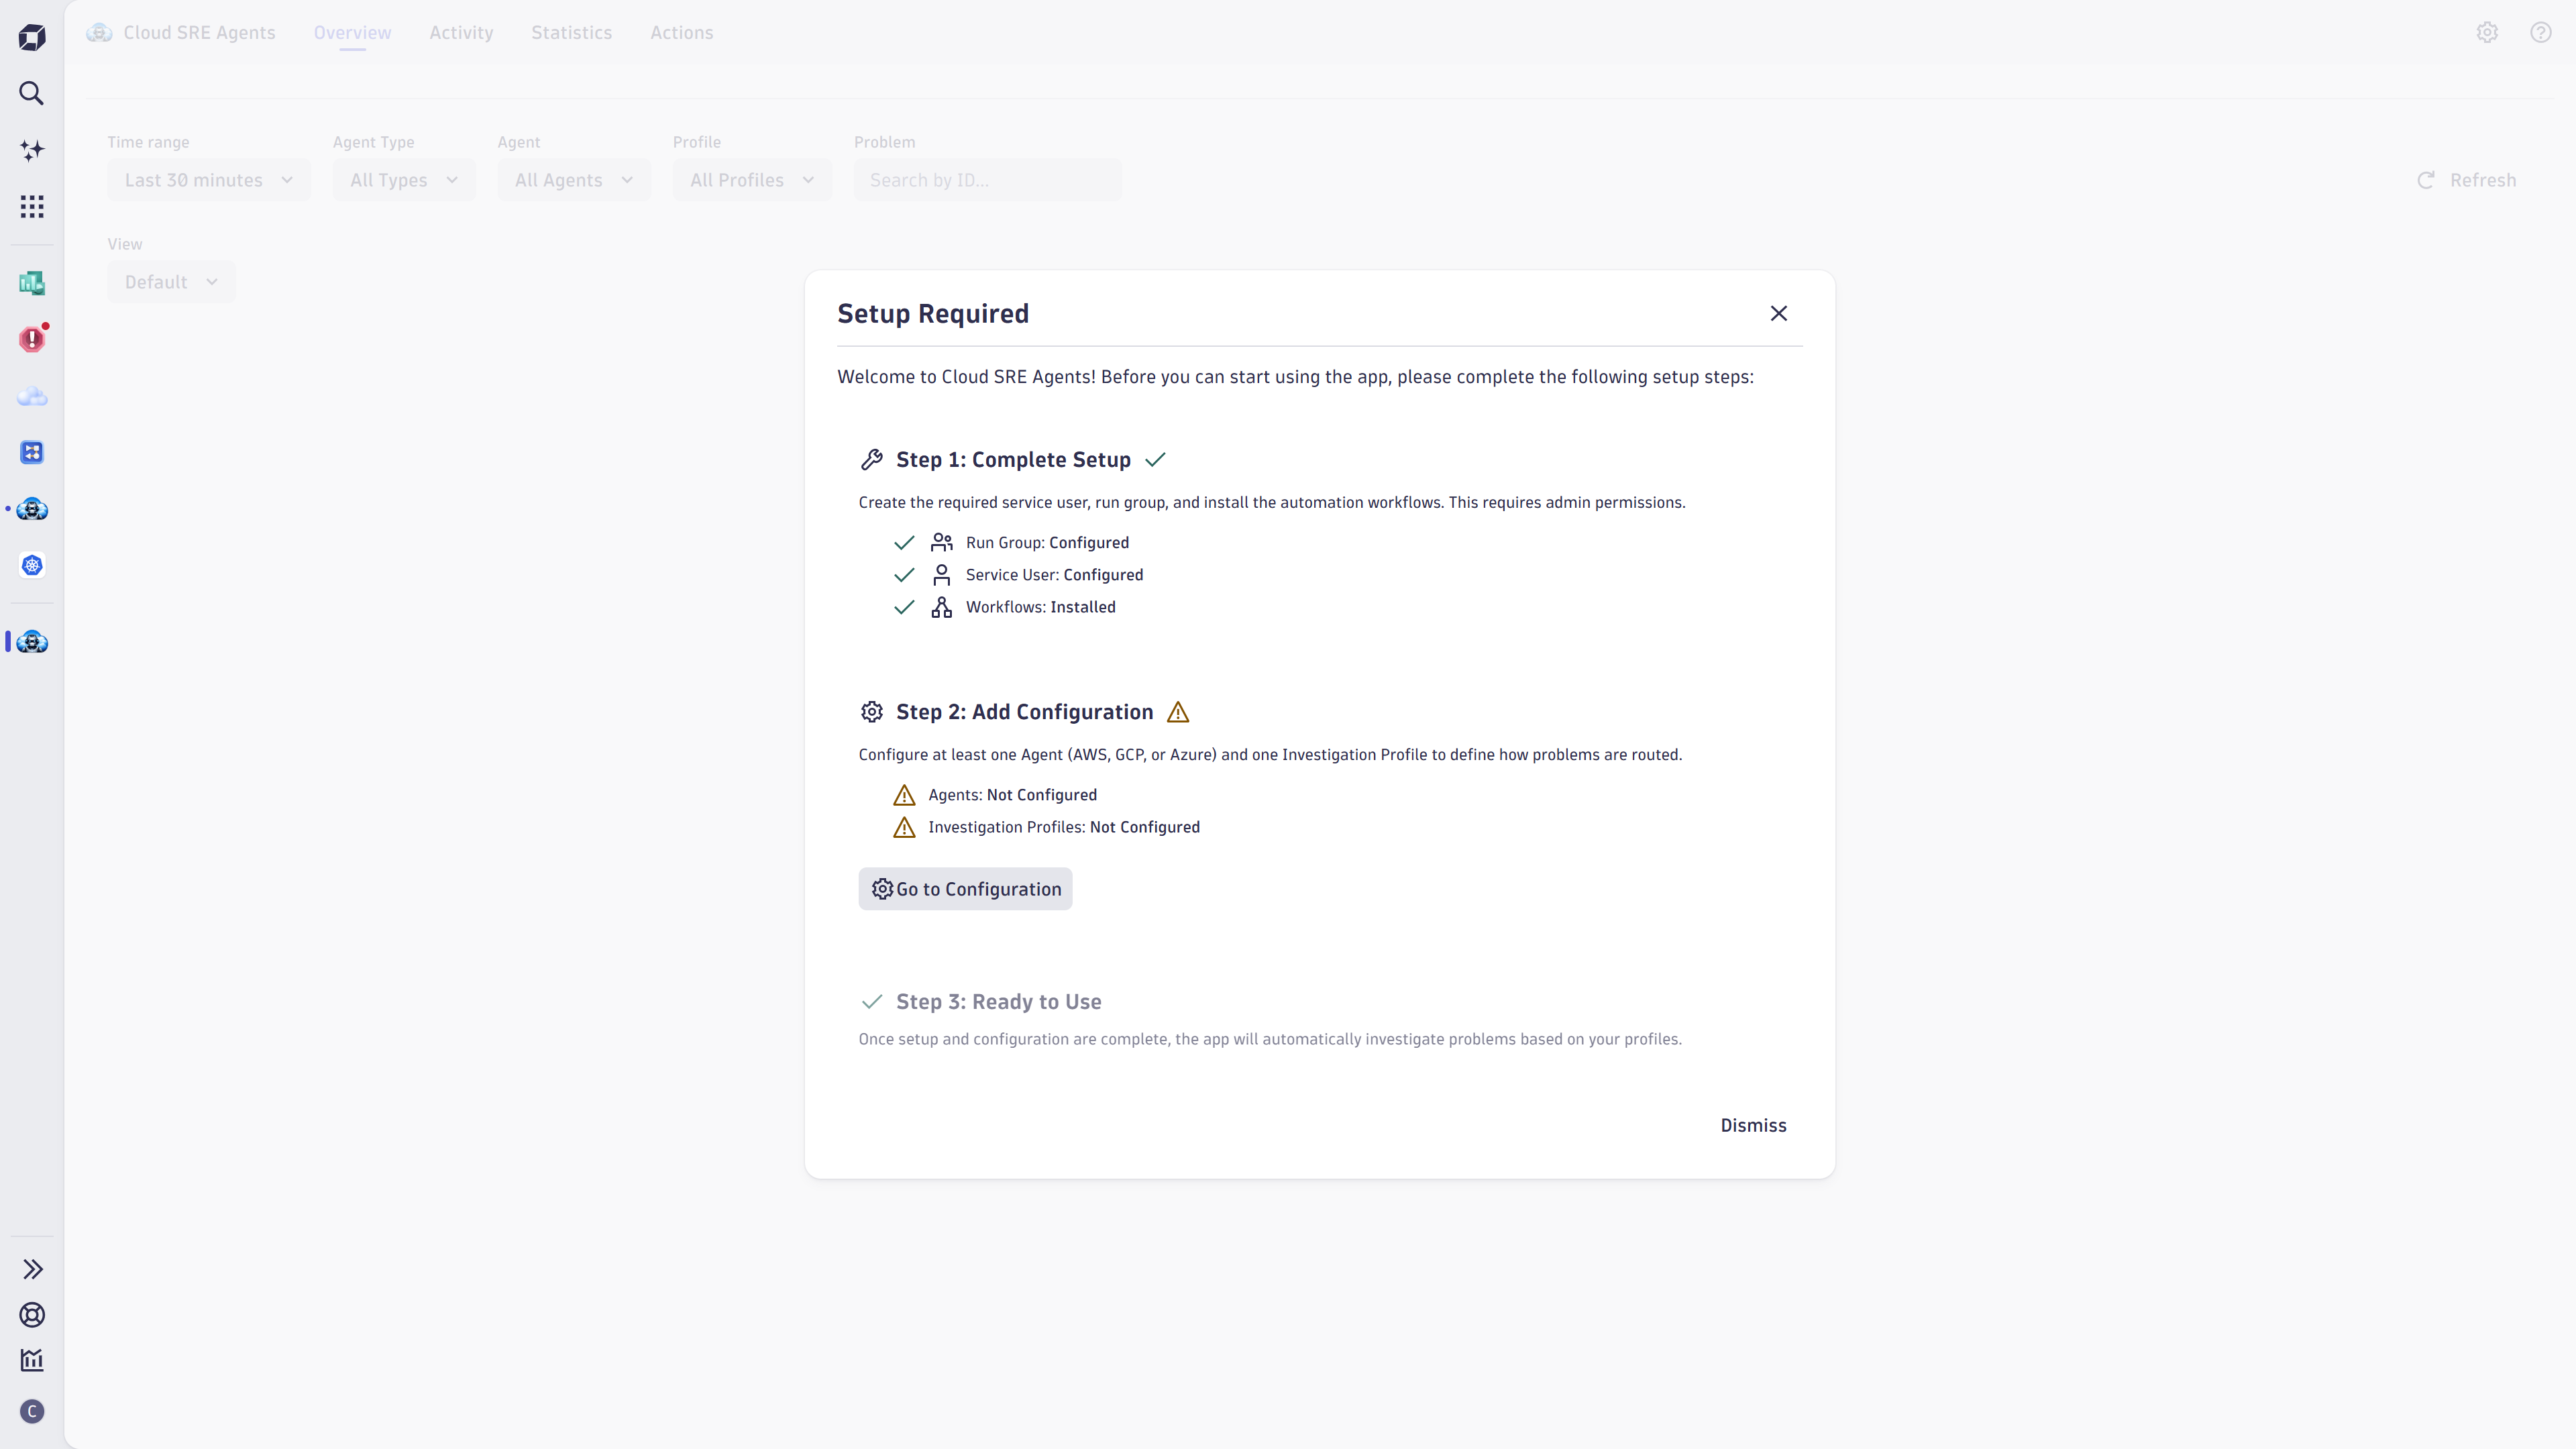Image resolution: width=2576 pixels, height=1449 pixels.
Task: Click the 'Step 3: Ready to Use' heading
Action: (998, 1001)
